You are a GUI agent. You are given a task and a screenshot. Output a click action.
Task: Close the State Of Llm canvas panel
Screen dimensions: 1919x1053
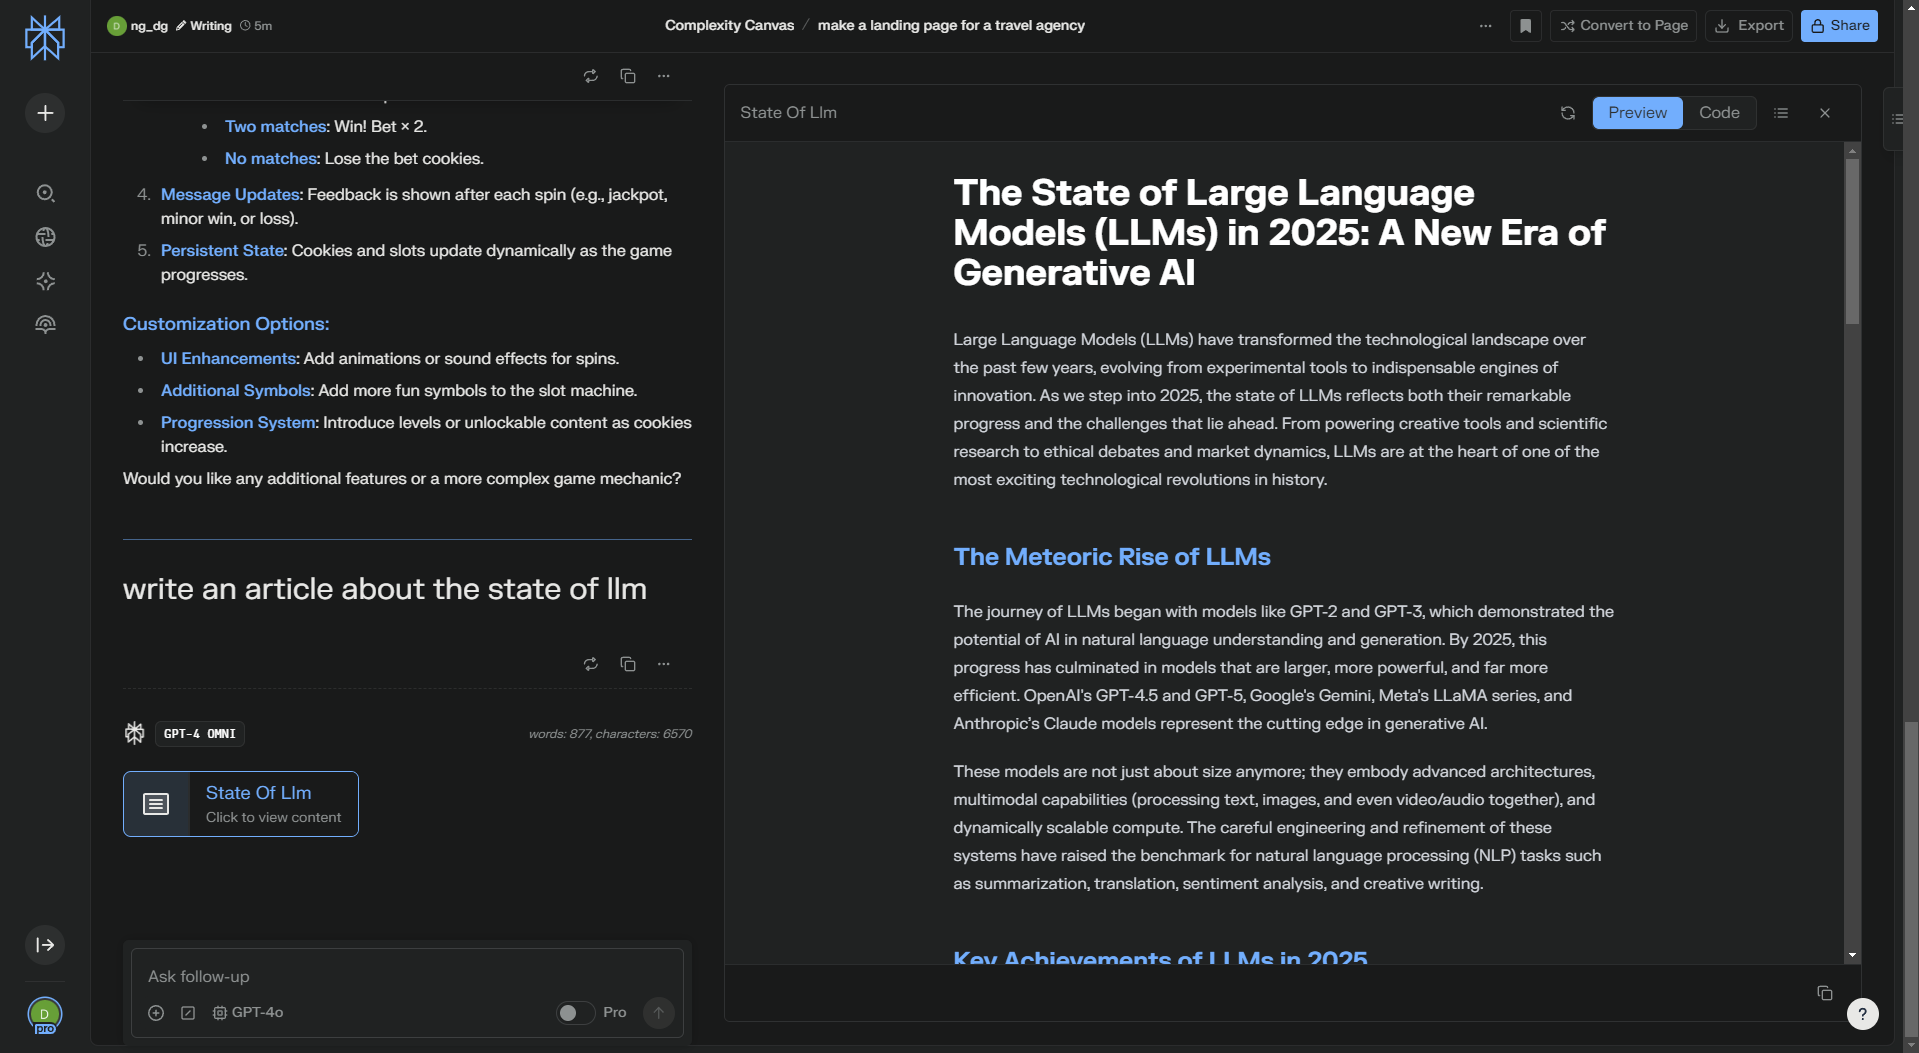(x=1825, y=113)
